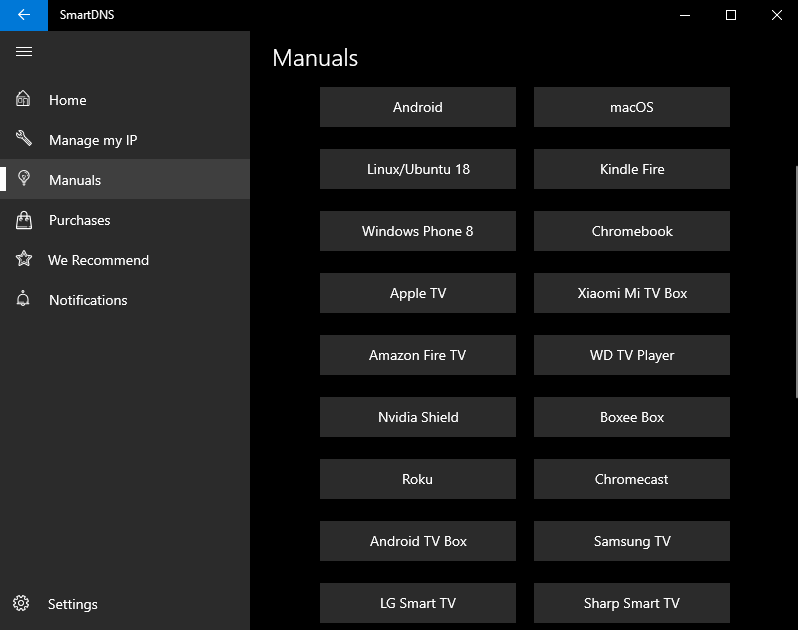The image size is (798, 630).
Task: Click the Purchases shopping bag icon
Action: (x=23, y=220)
